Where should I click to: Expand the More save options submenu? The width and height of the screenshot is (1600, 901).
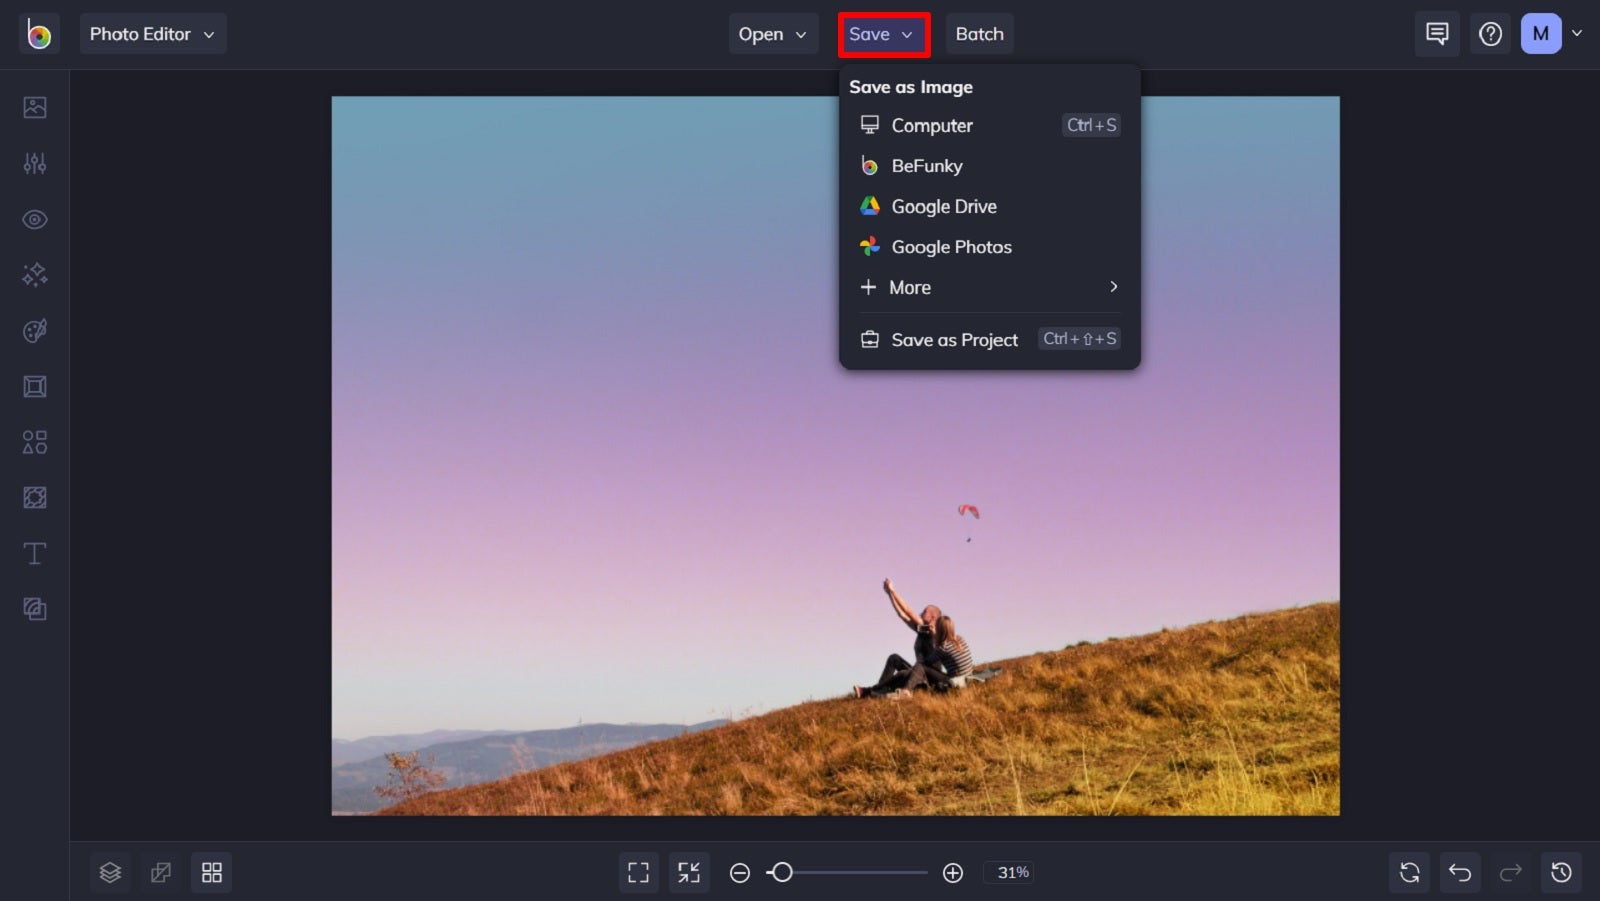(988, 287)
